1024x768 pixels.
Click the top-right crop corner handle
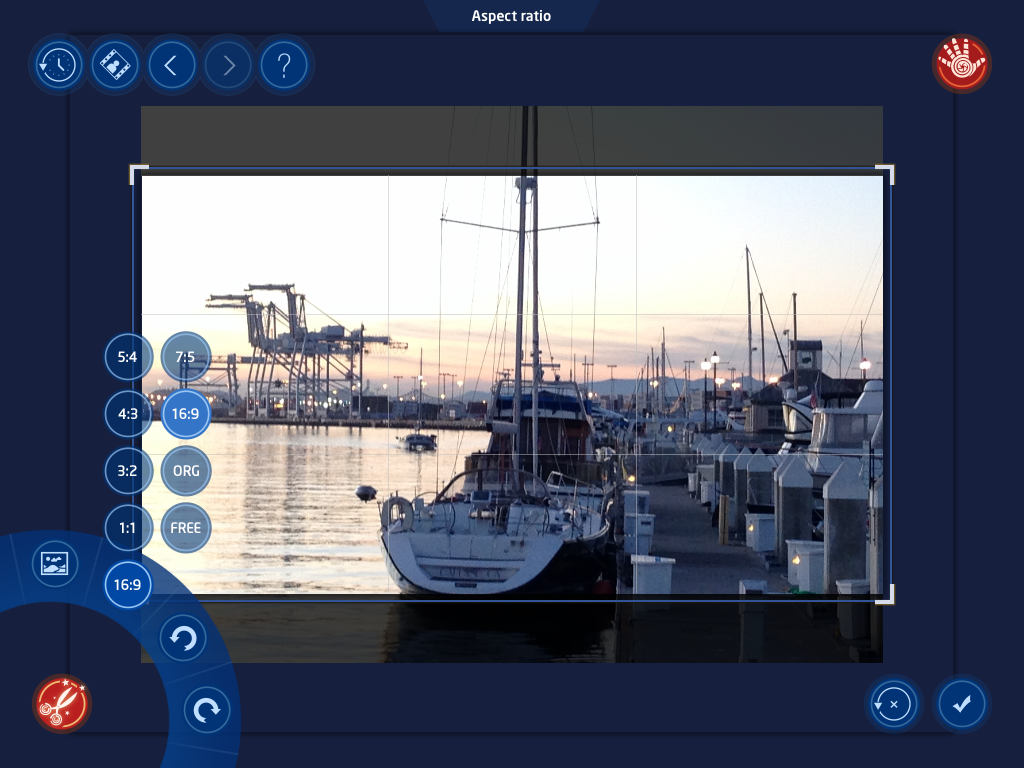click(885, 174)
